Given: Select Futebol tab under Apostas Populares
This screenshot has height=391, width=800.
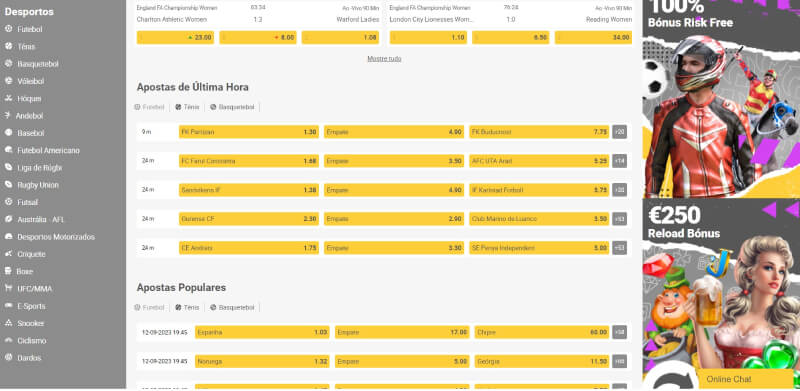Looking at the screenshot, I should 149,308.
